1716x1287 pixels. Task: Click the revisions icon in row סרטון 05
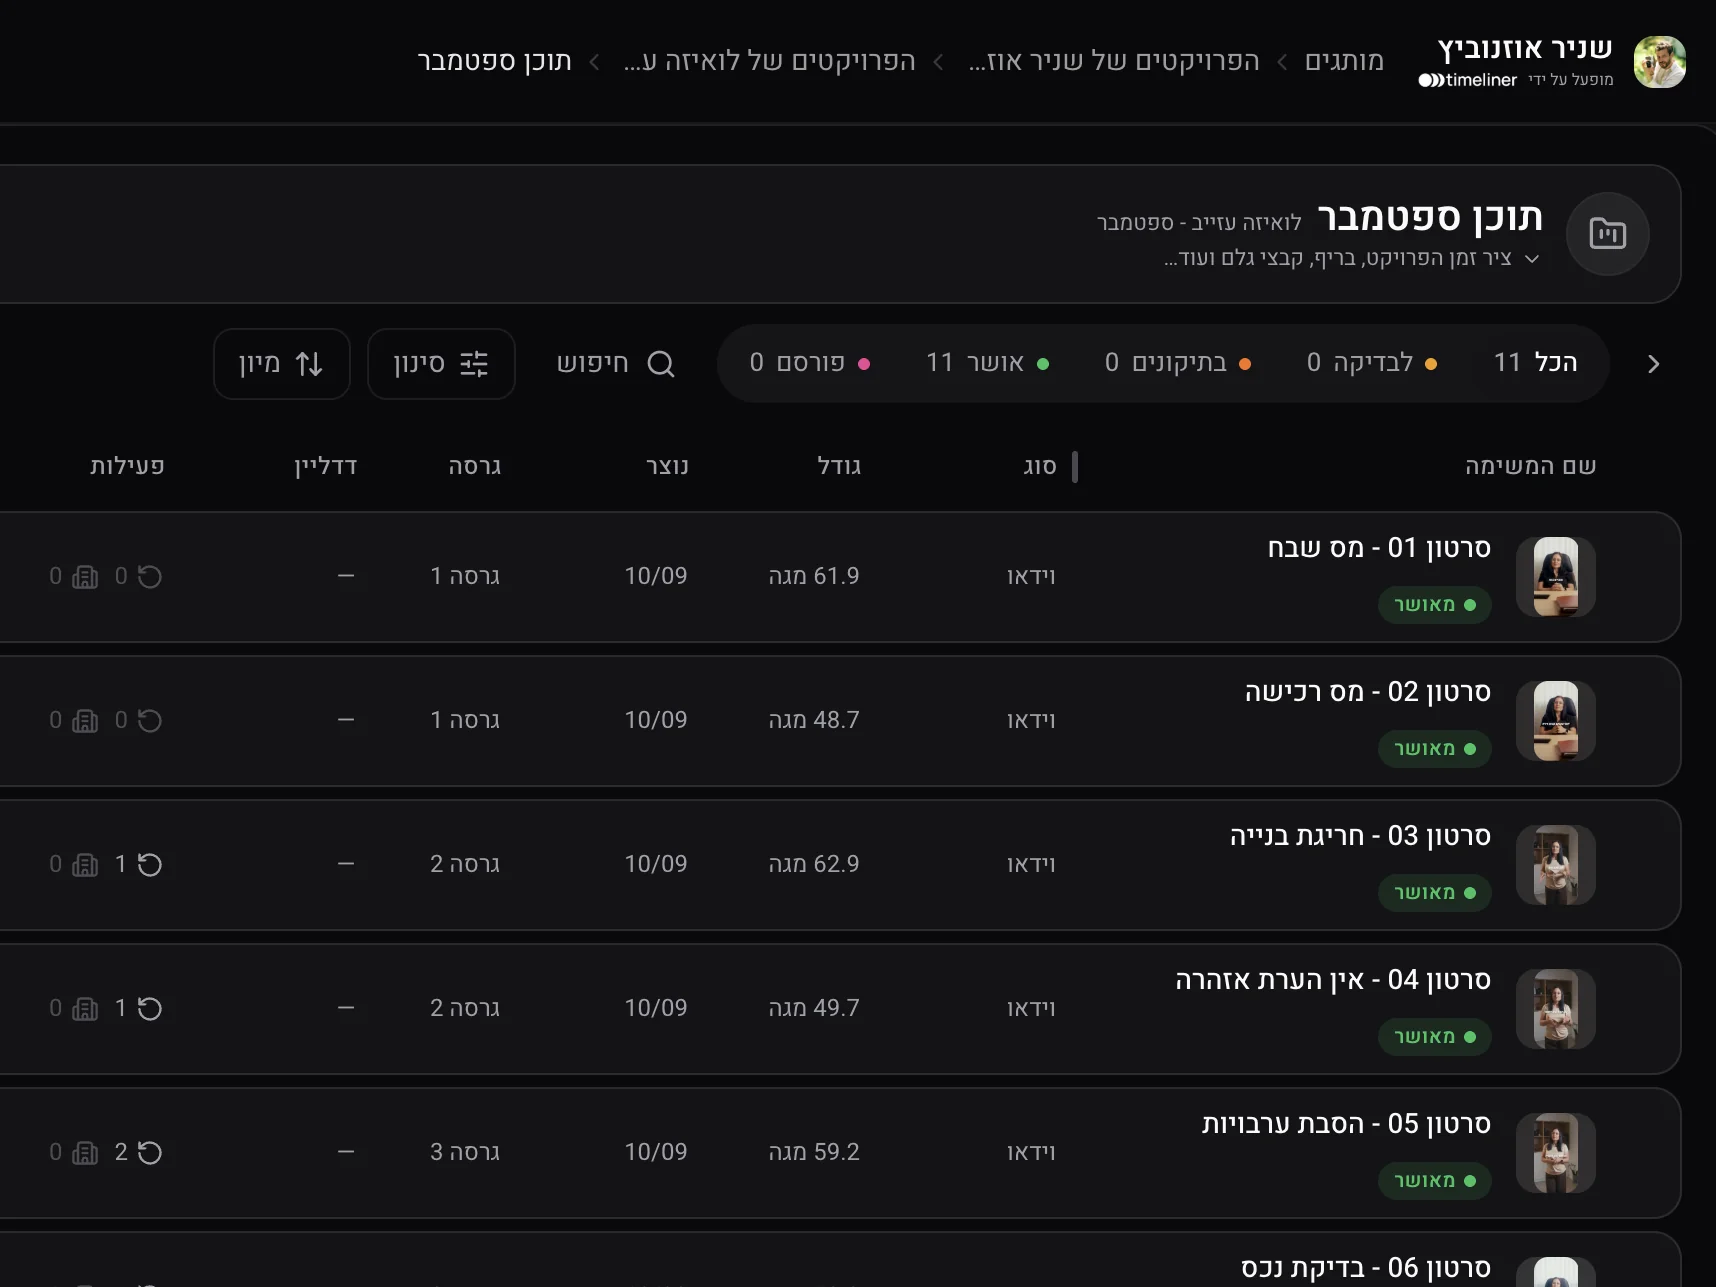click(x=149, y=1153)
